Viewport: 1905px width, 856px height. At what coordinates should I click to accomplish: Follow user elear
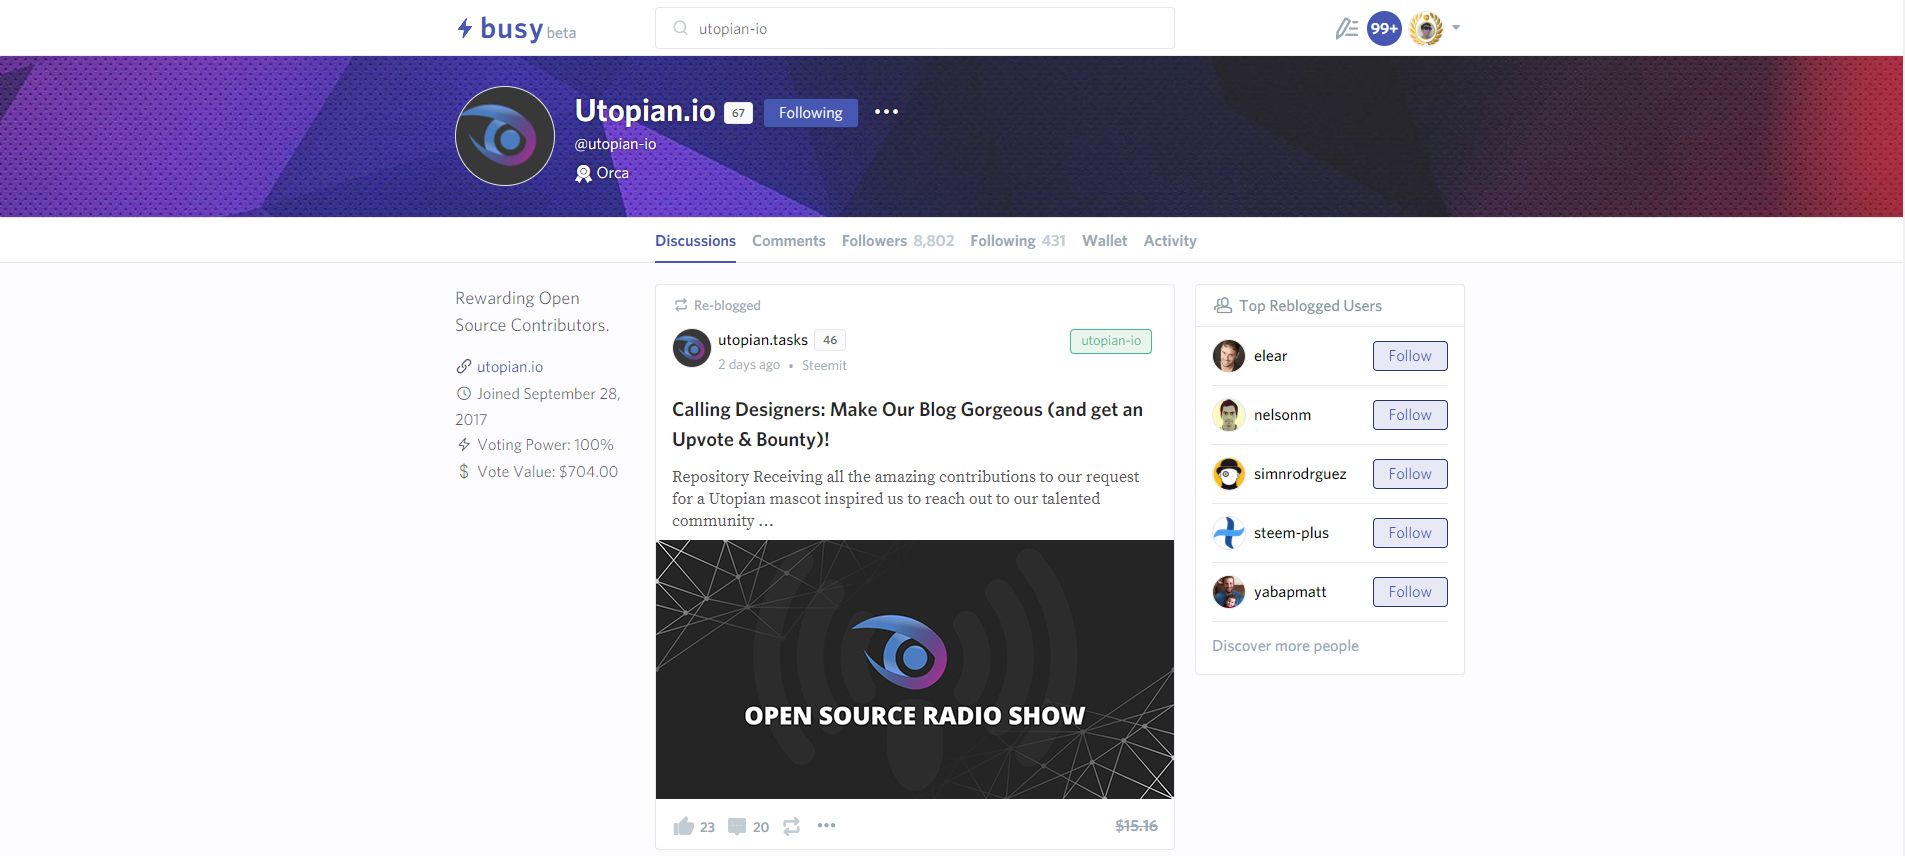(x=1410, y=356)
